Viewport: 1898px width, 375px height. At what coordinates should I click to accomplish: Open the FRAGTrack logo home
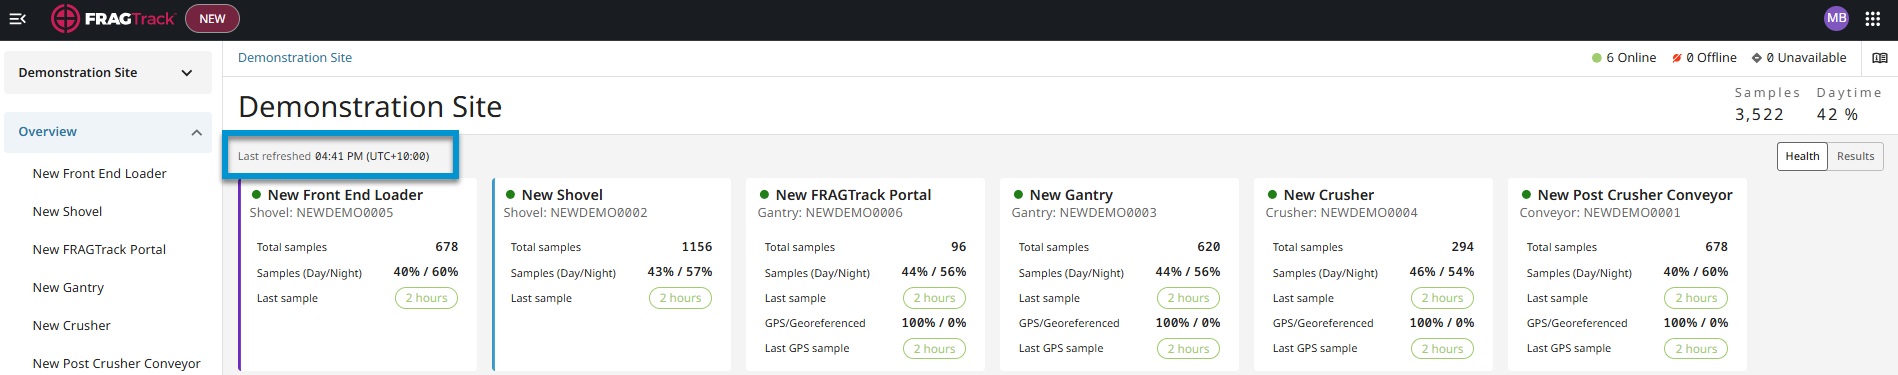[113, 18]
